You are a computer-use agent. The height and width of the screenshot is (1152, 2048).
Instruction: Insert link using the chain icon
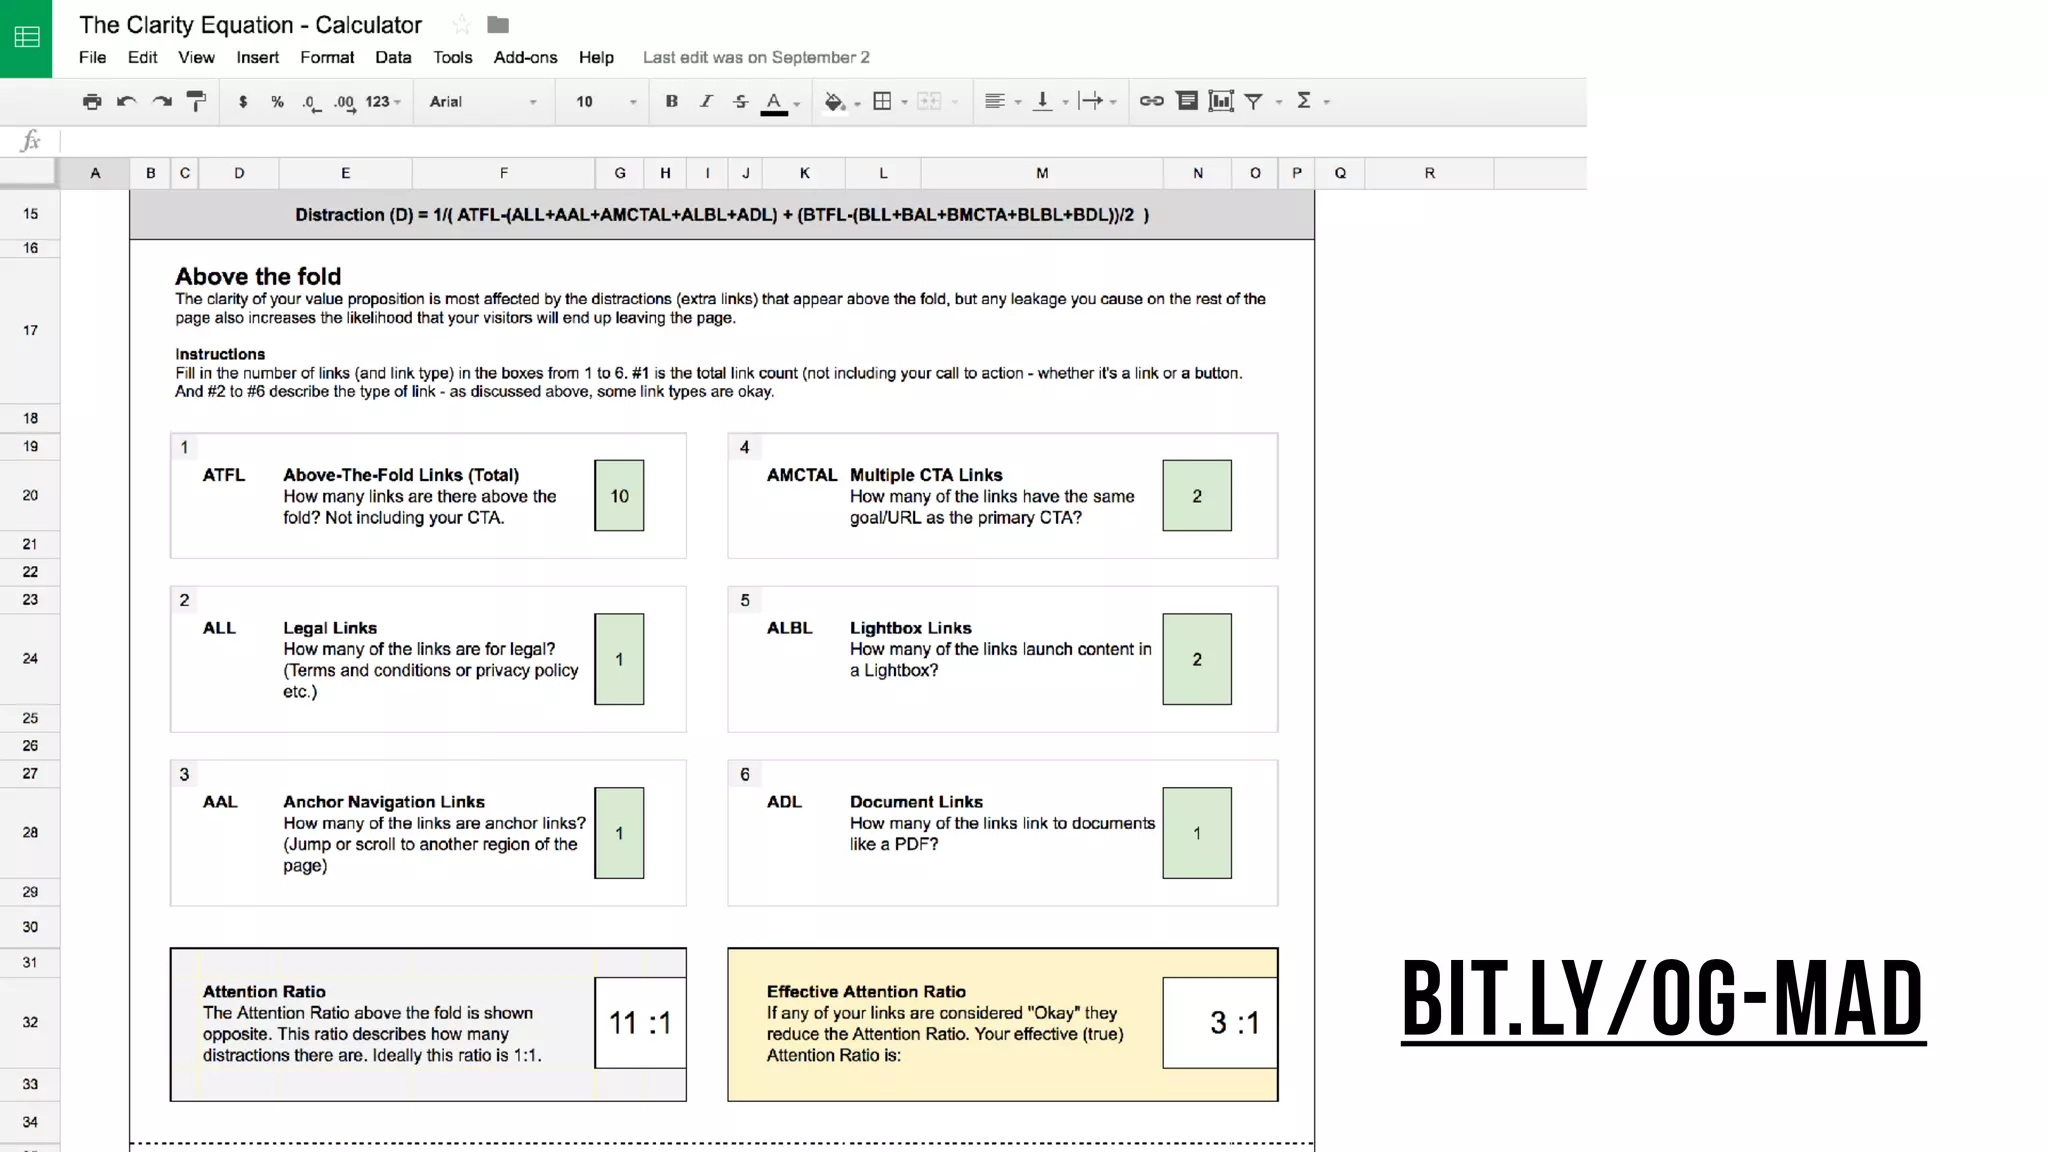(1151, 101)
